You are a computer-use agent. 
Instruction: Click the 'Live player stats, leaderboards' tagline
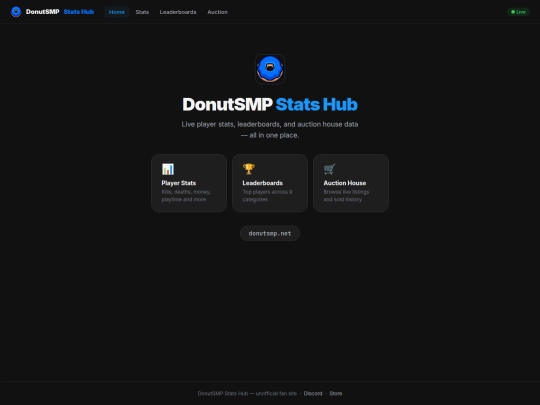[270, 129]
